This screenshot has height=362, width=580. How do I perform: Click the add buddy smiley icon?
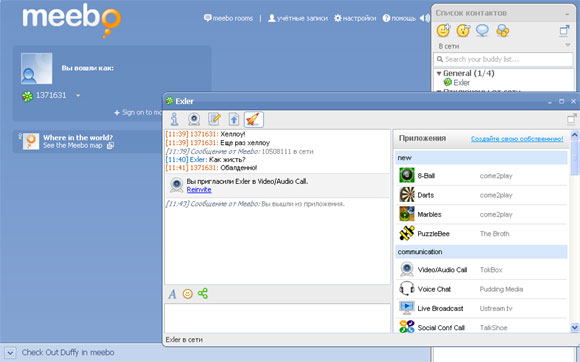pyautogui.click(x=443, y=30)
